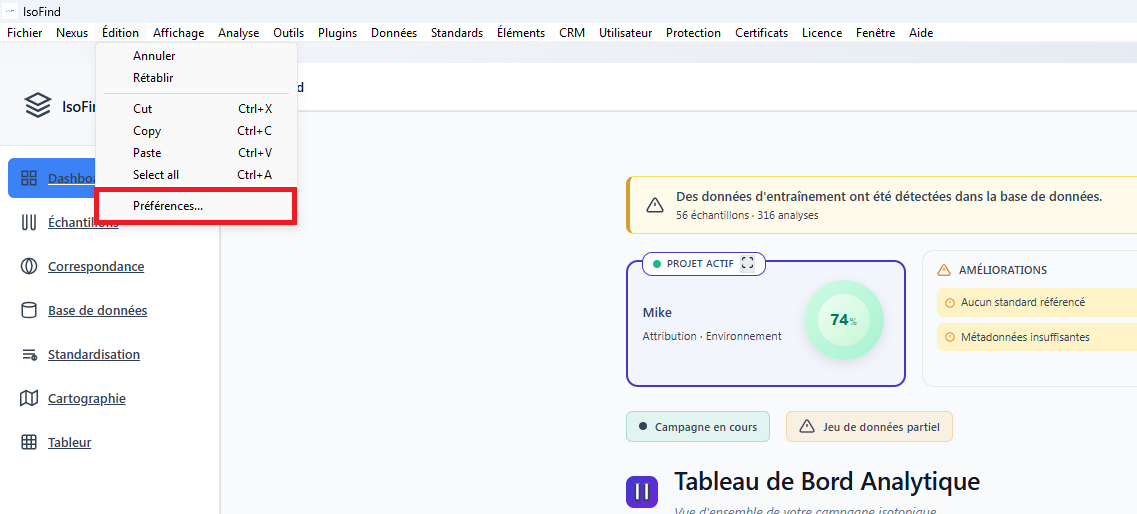The height and width of the screenshot is (514, 1137).
Task: Open the Correspondance page link
Action: (96, 266)
